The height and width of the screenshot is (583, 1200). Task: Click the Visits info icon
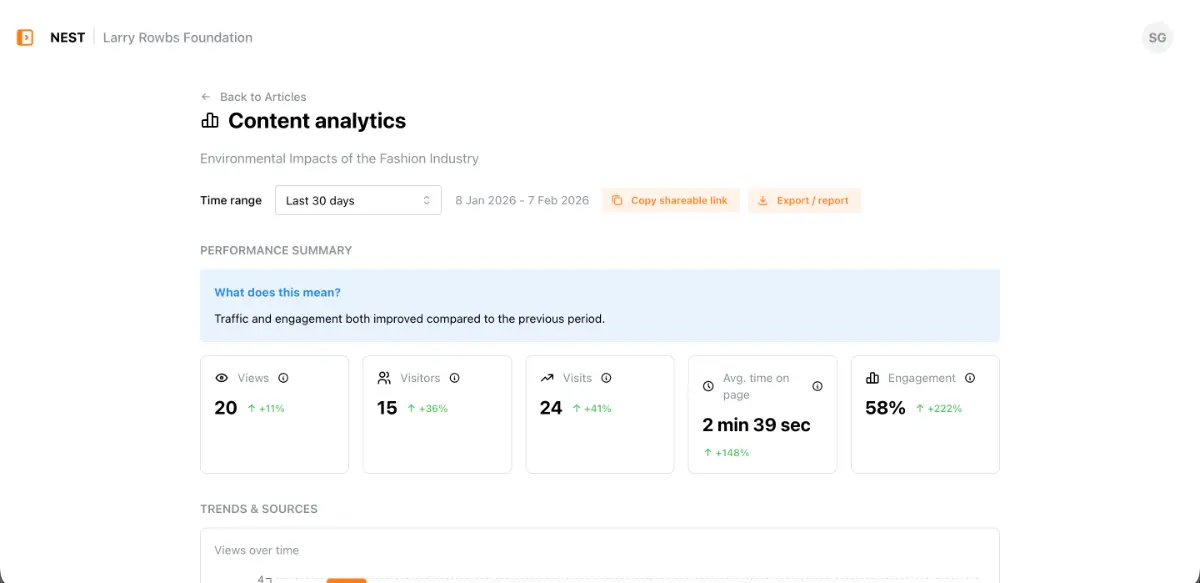coord(606,378)
